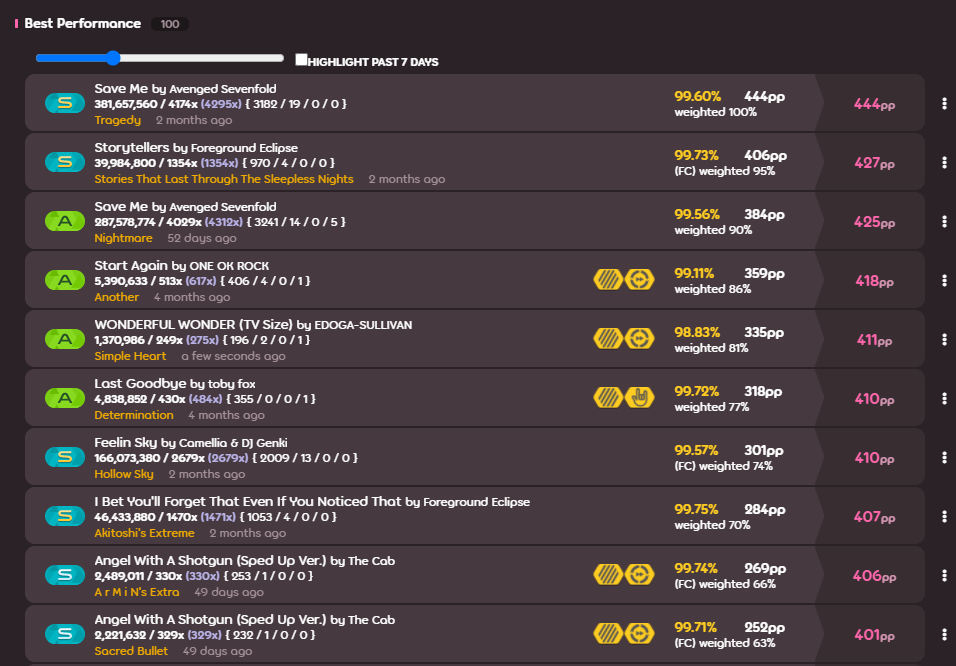Click Double Time icon on A r M i N's Extra score
Viewport: 956px width, 666px height.
640,575
